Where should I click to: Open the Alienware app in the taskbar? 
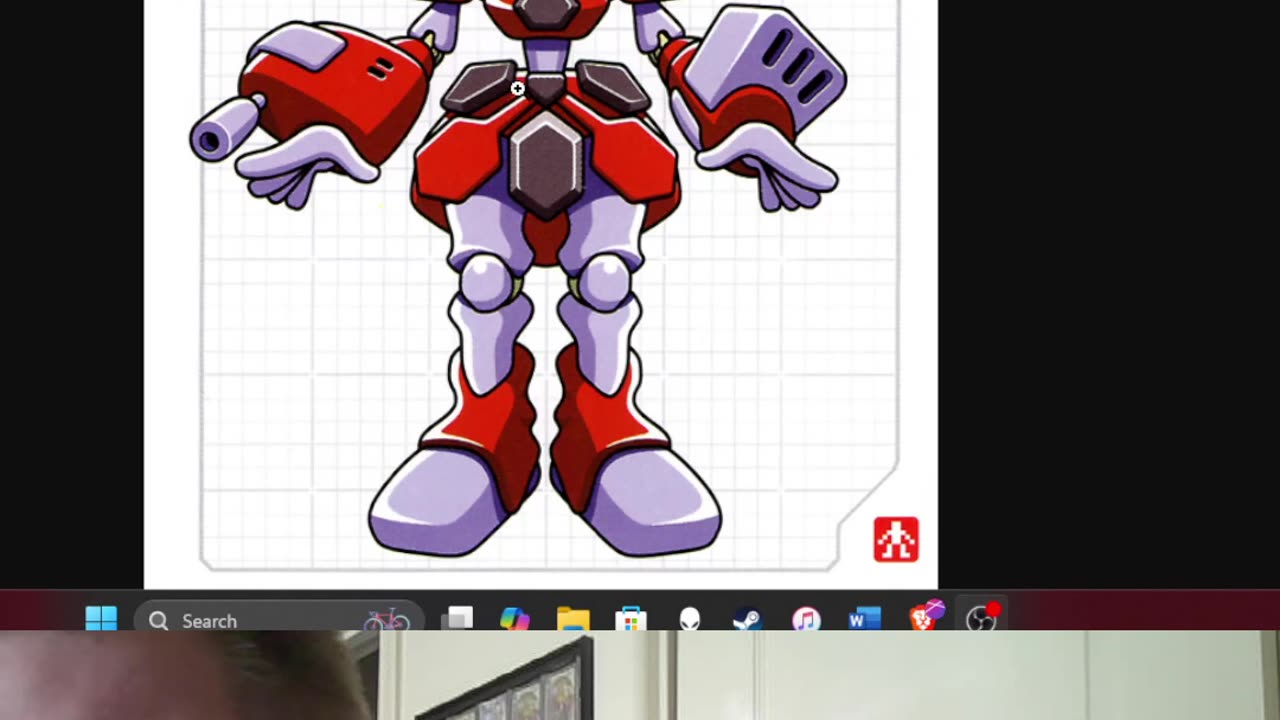(690, 619)
